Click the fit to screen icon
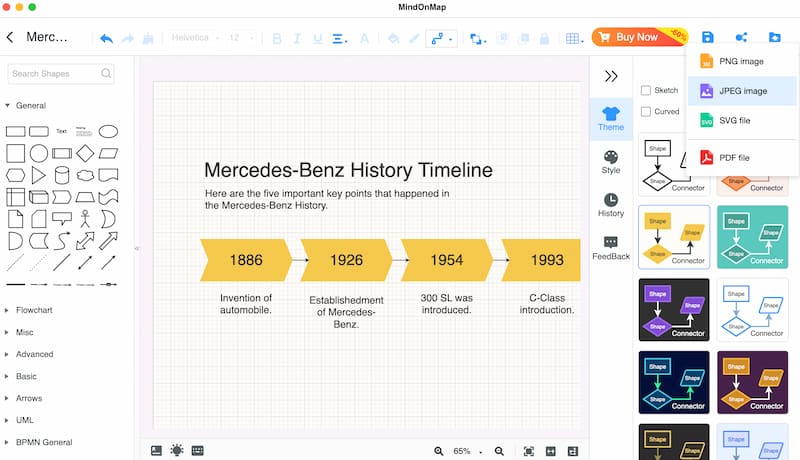 tap(529, 451)
